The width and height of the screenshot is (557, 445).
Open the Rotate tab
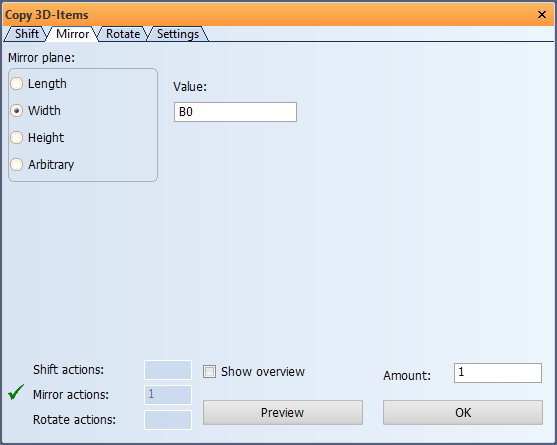pyautogui.click(x=123, y=34)
